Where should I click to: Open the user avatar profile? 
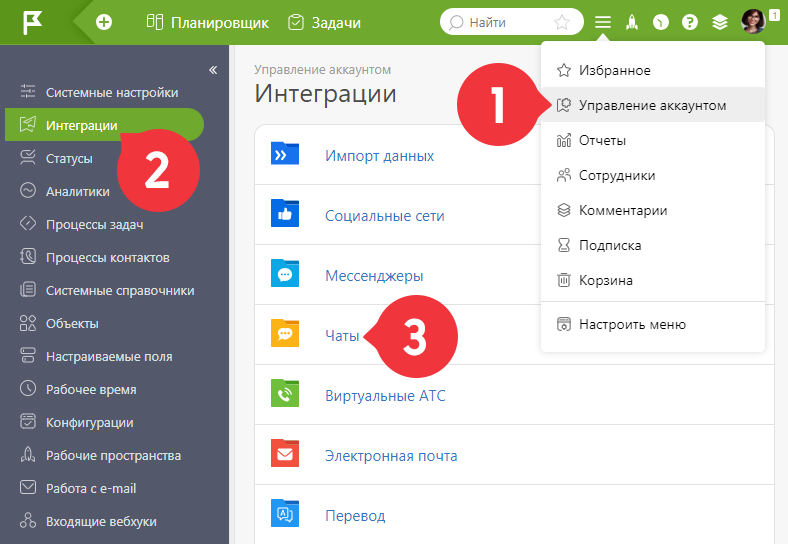tap(753, 22)
